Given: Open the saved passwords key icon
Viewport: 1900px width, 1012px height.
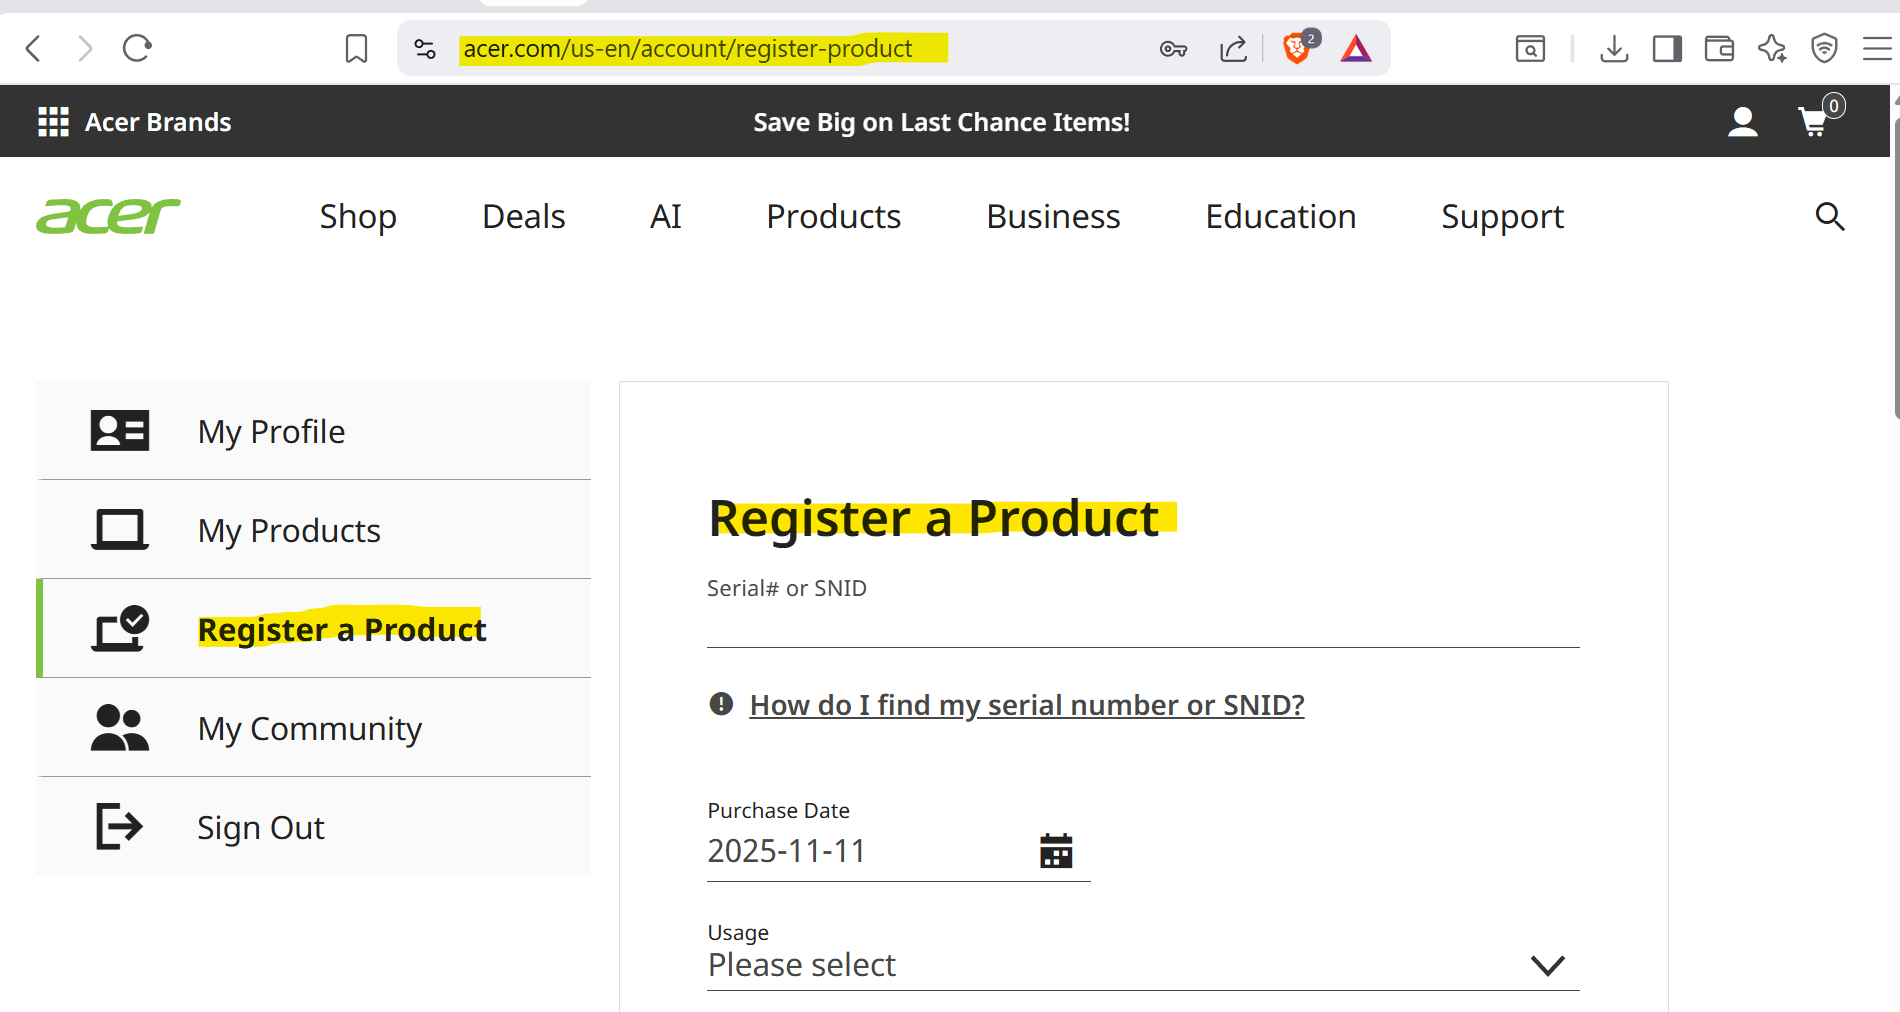Looking at the screenshot, I should tap(1172, 47).
